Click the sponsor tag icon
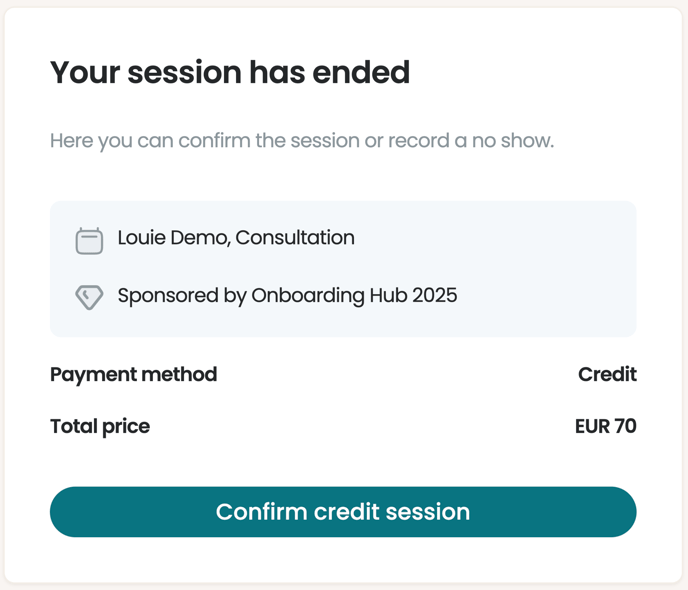This screenshot has width=688, height=590. [x=89, y=297]
